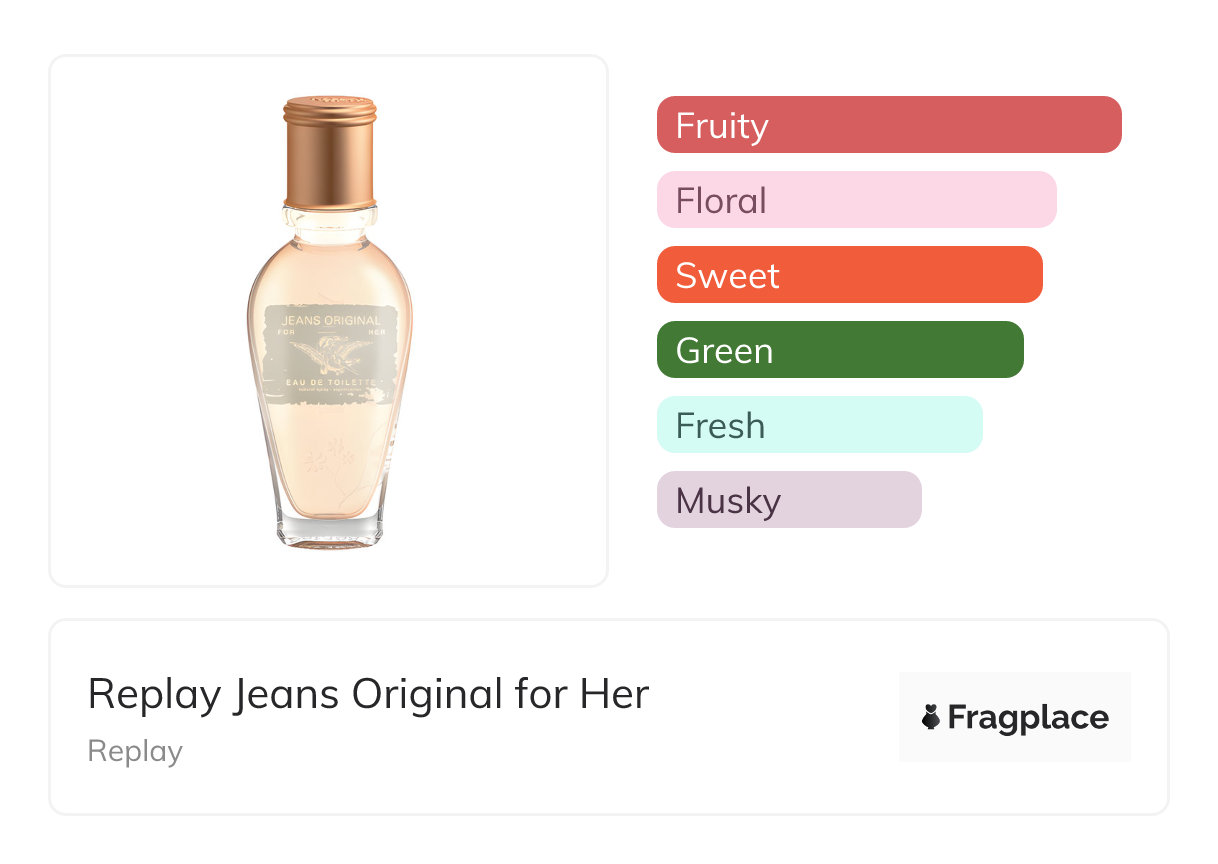Image resolution: width=1218 pixels, height=864 pixels.
Task: Select the mint Fresh accord bar
Action: 819,425
